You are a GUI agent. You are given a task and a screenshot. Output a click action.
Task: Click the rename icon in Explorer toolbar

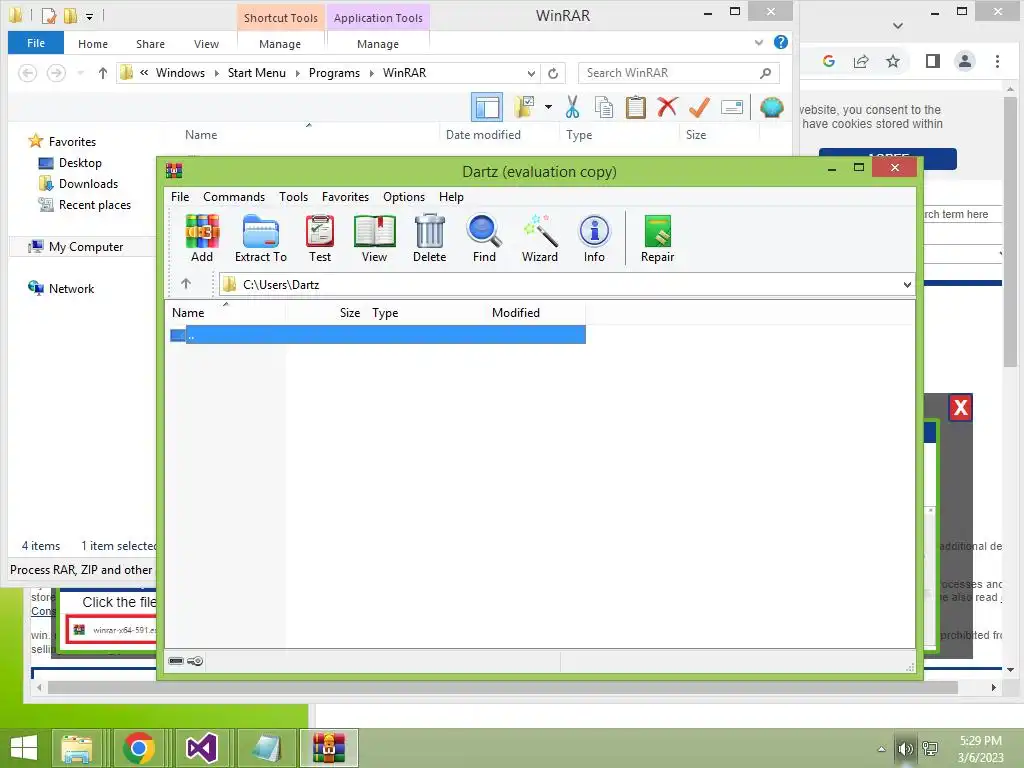click(731, 107)
